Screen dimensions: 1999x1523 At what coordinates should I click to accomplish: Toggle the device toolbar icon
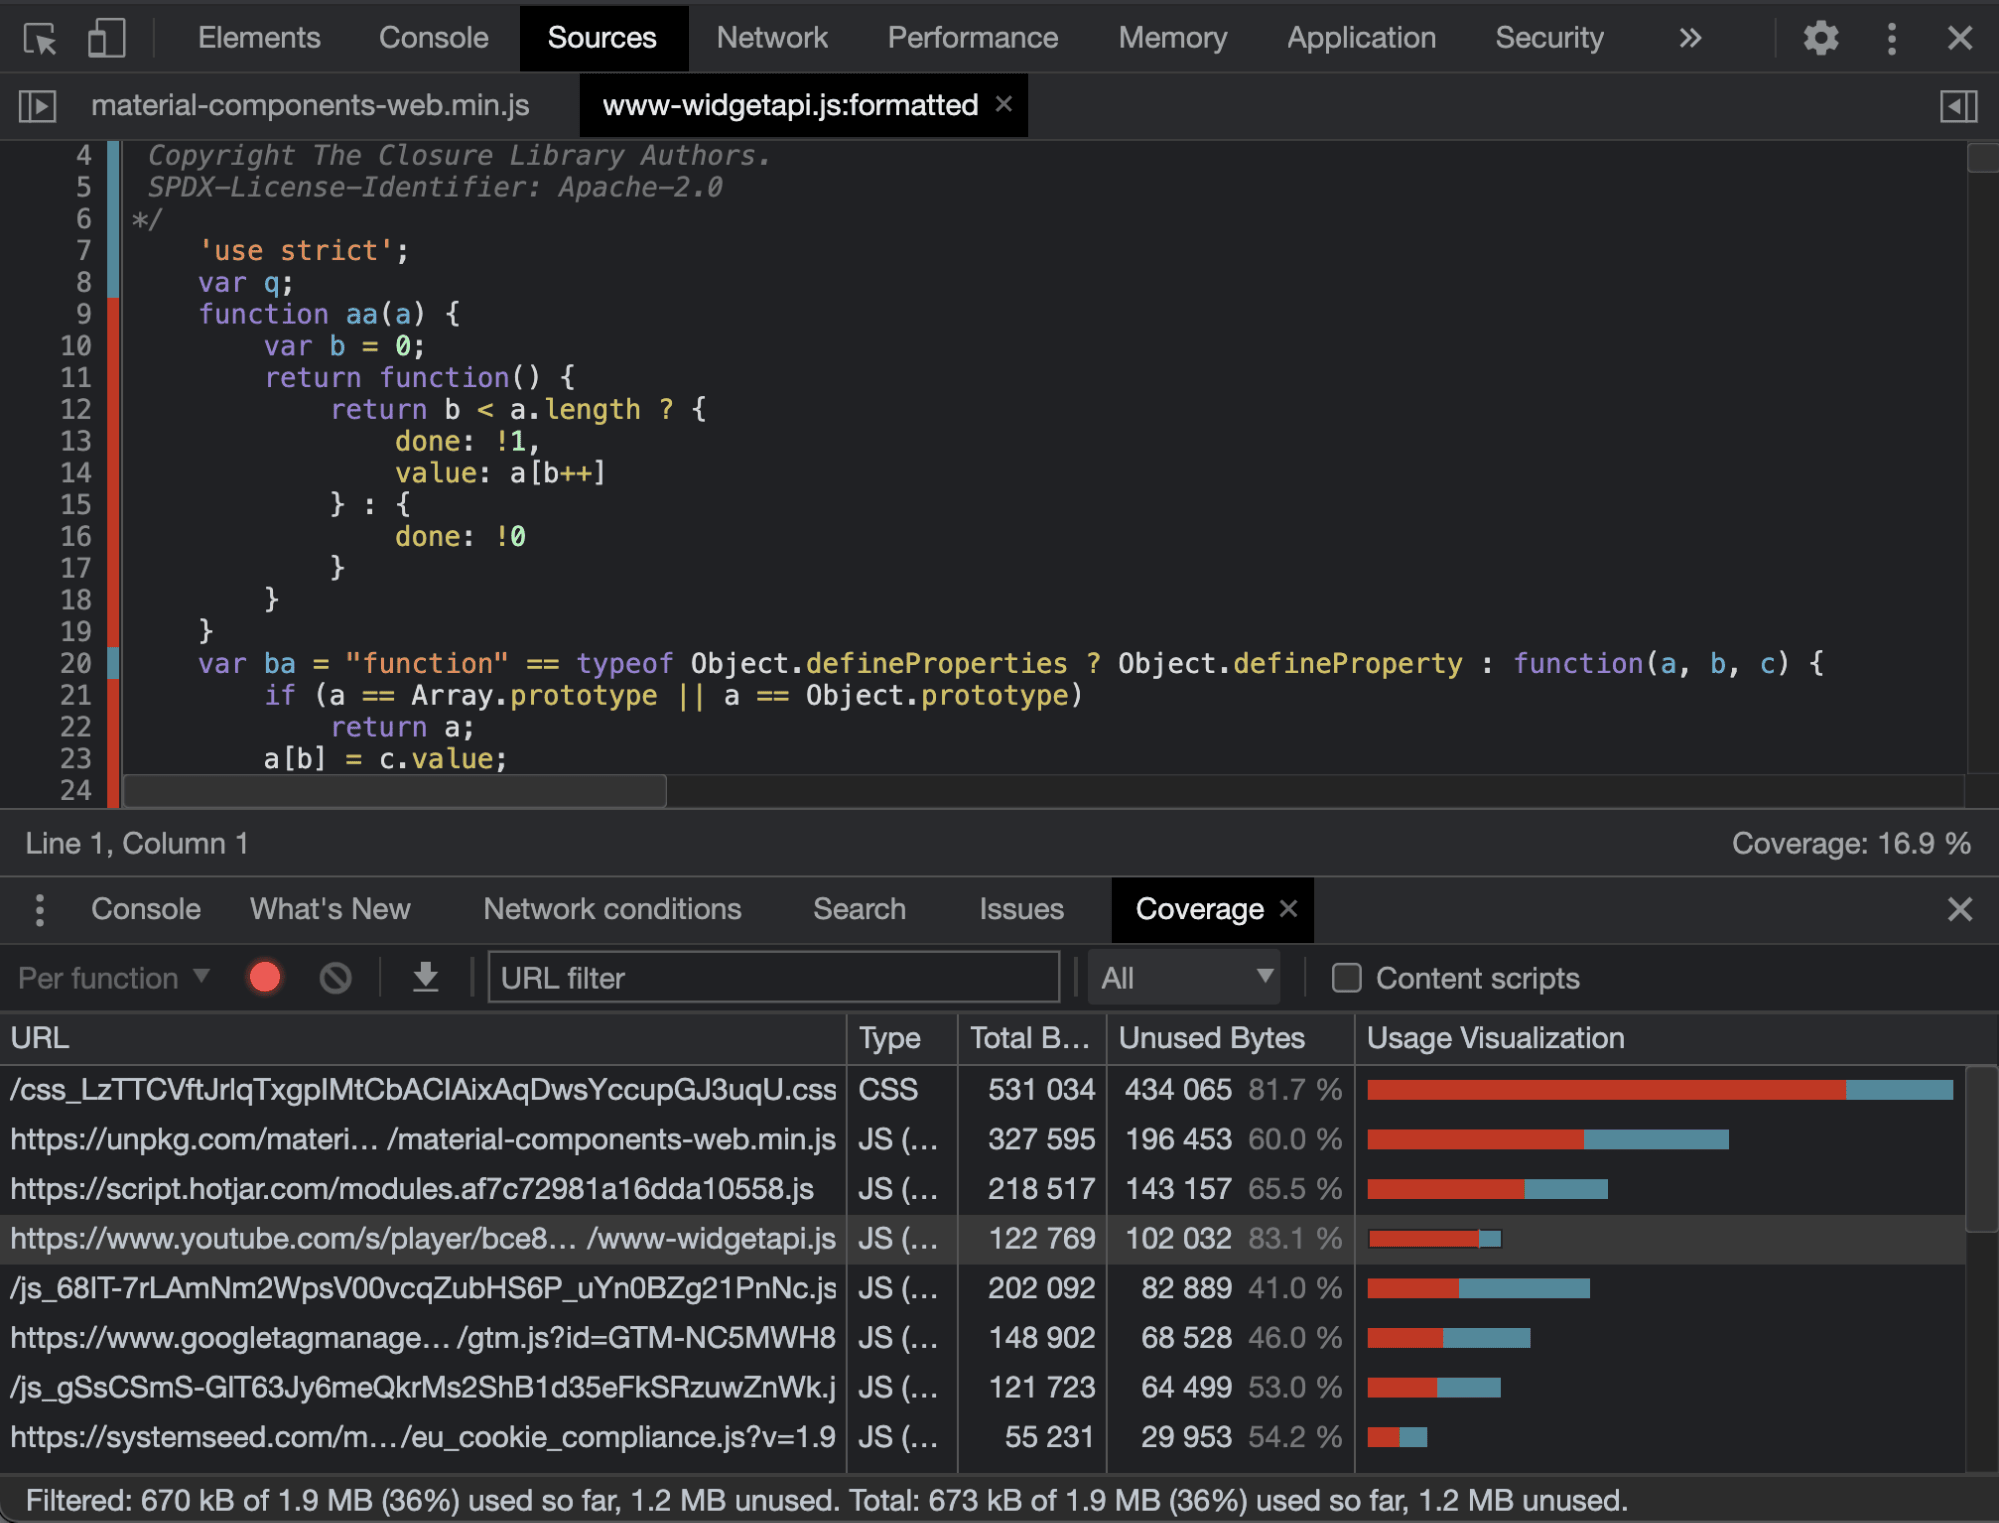[106, 38]
